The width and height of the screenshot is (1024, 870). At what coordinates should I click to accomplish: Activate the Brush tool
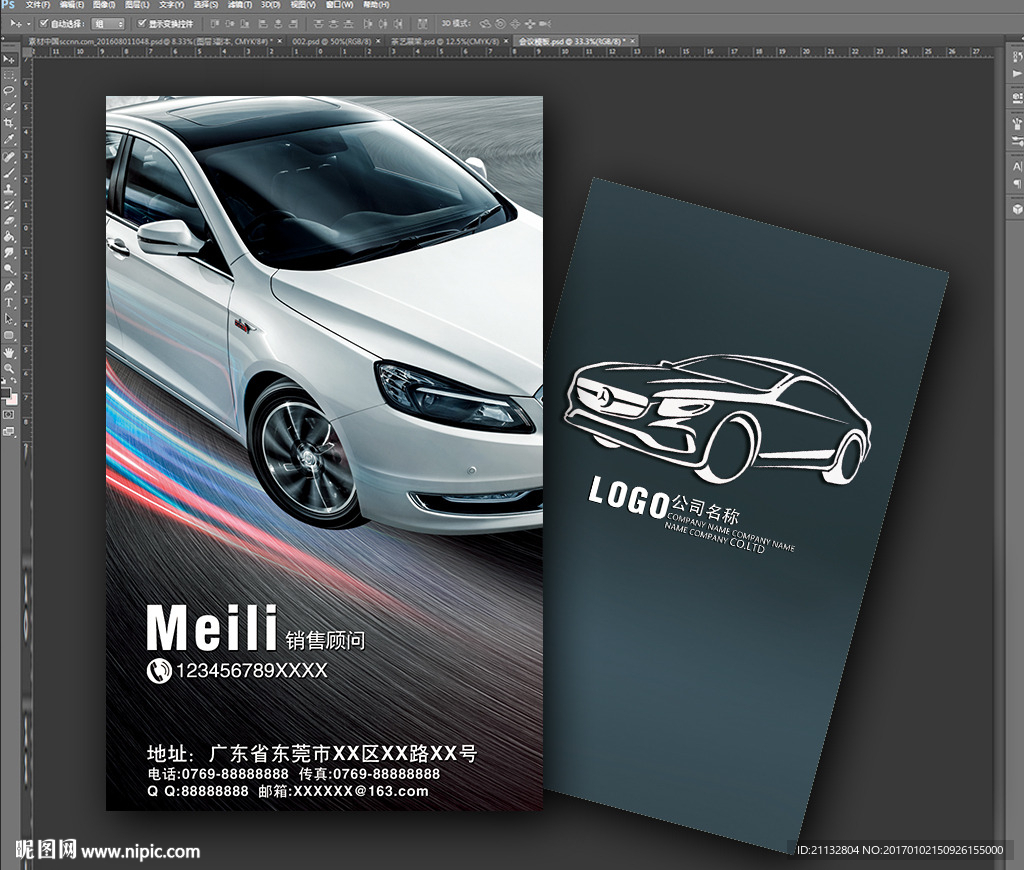9,172
